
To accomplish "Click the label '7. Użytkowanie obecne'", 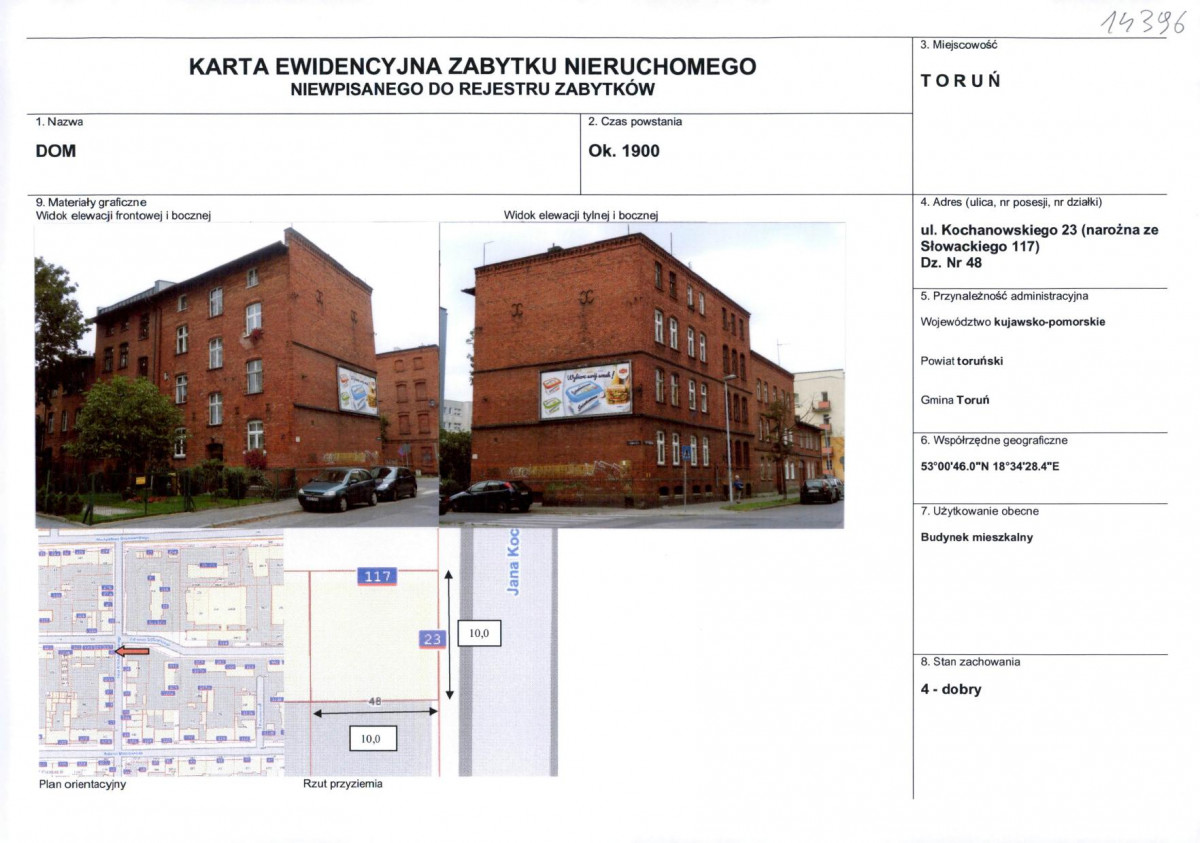I will pyautogui.click(x=979, y=511).
